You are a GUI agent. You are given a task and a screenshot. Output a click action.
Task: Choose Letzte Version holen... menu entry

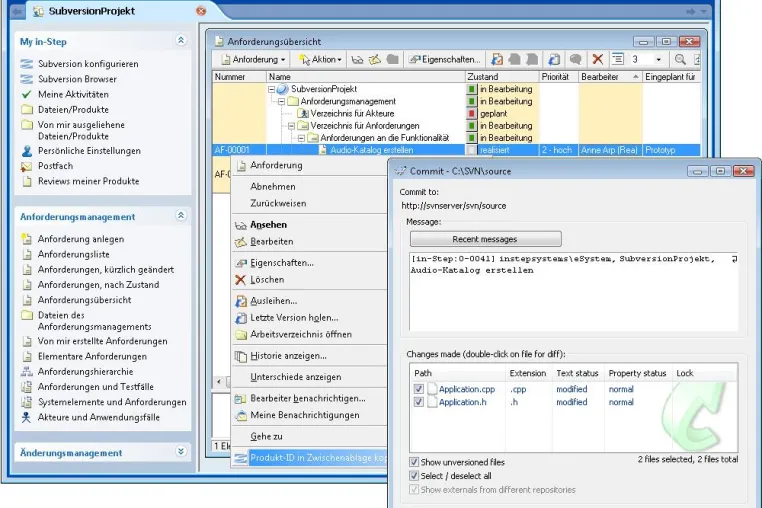[x=294, y=317]
